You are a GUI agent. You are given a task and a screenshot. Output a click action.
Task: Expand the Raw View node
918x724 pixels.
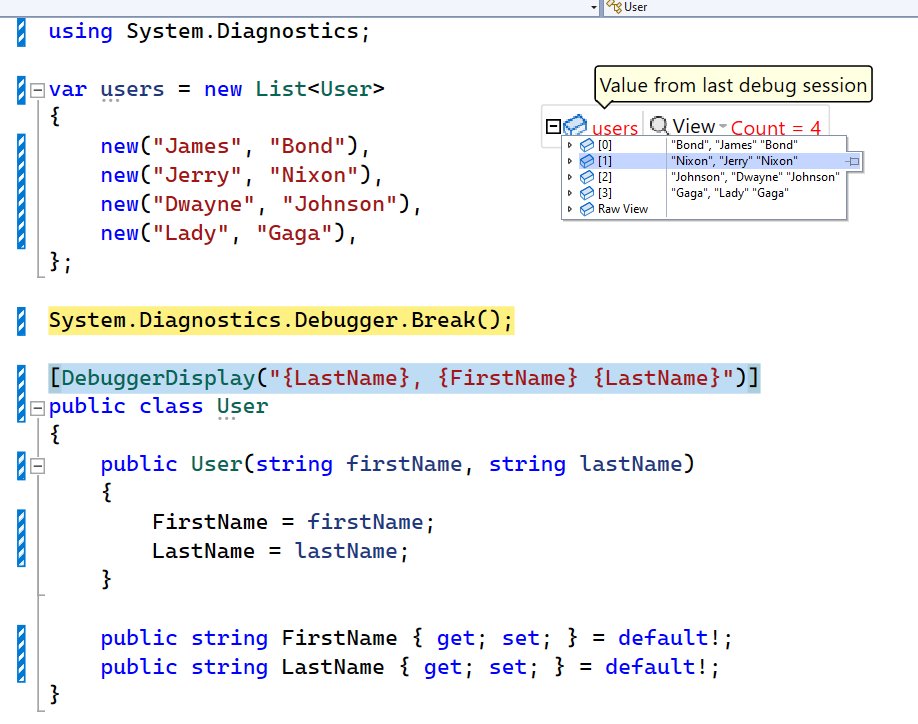pyautogui.click(x=570, y=209)
